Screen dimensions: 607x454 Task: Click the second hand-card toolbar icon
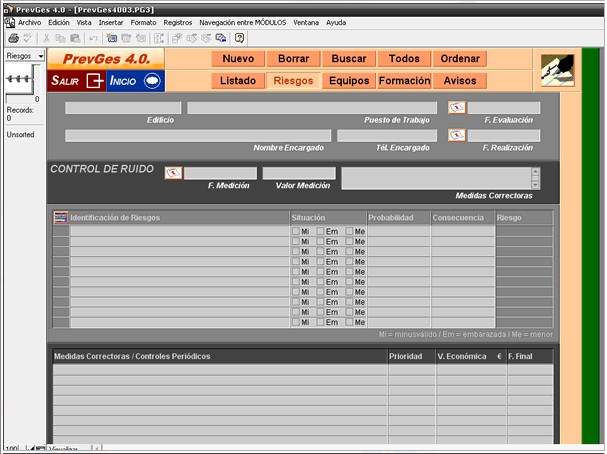206,38
